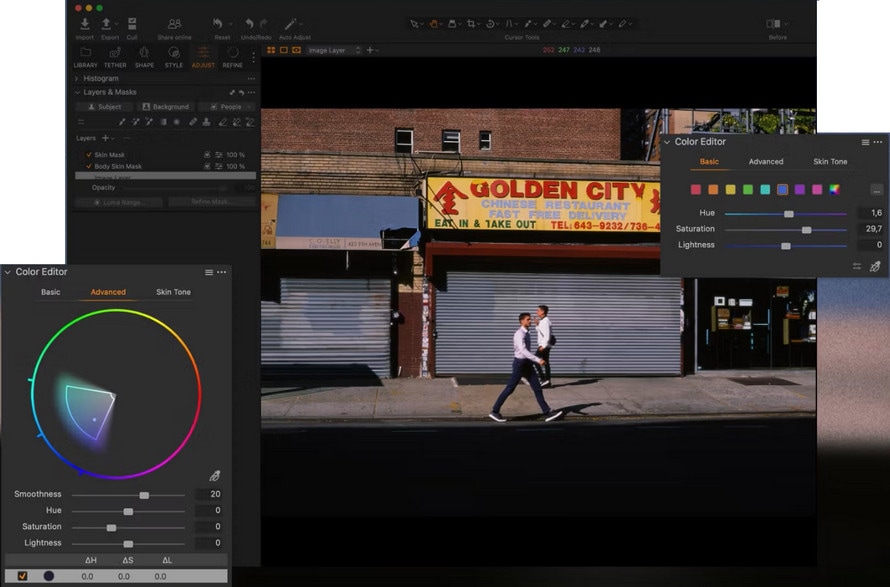Select the Linear Gradient Mask tool

coord(163,122)
